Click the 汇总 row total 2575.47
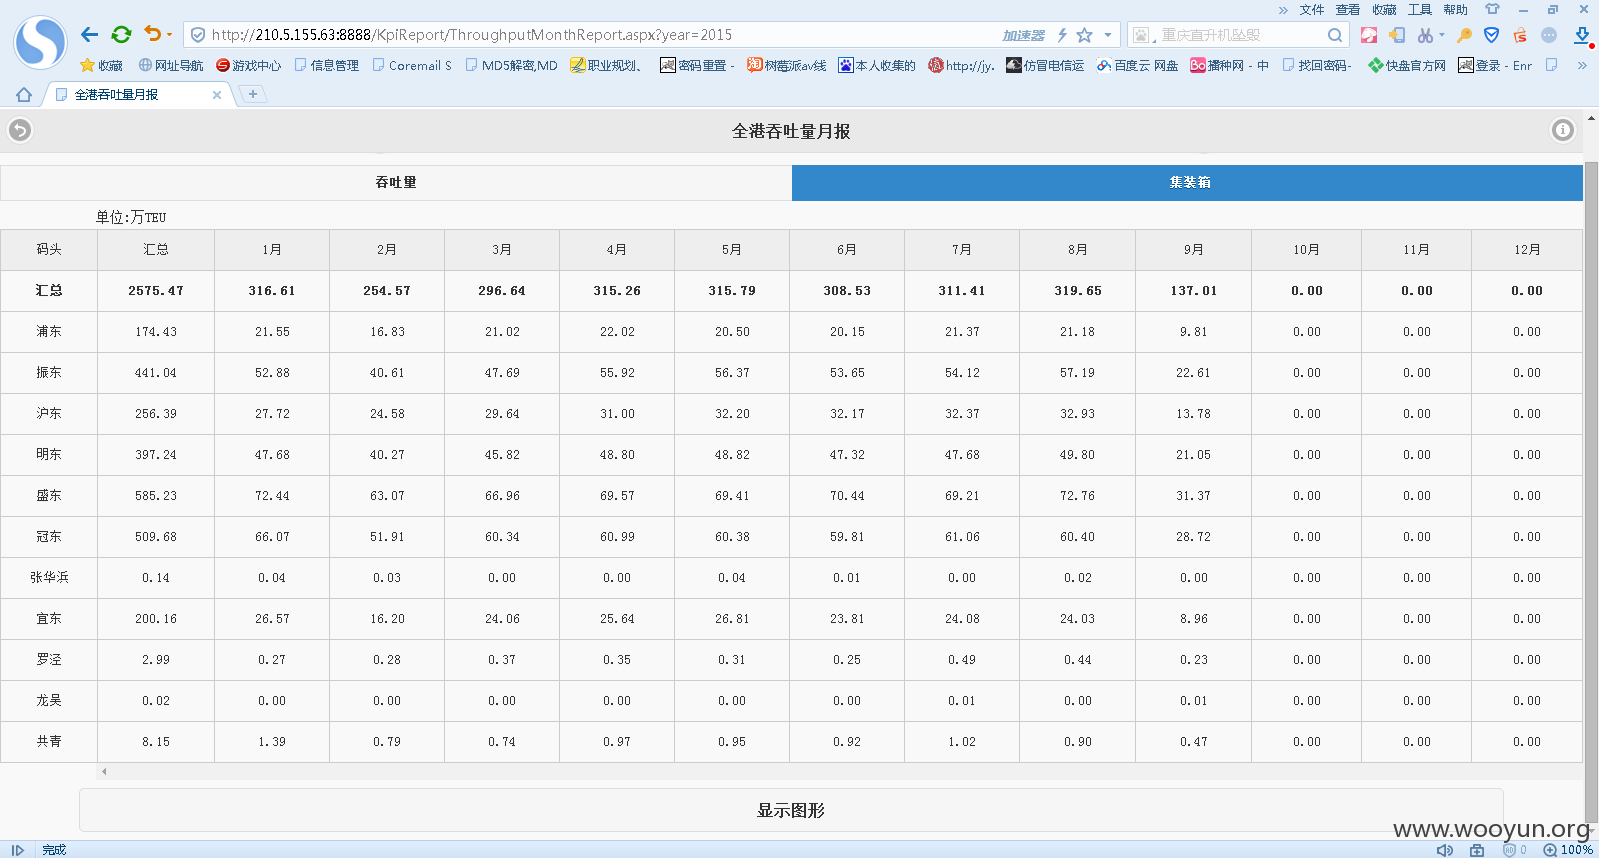This screenshot has width=1599, height=858. tap(156, 291)
